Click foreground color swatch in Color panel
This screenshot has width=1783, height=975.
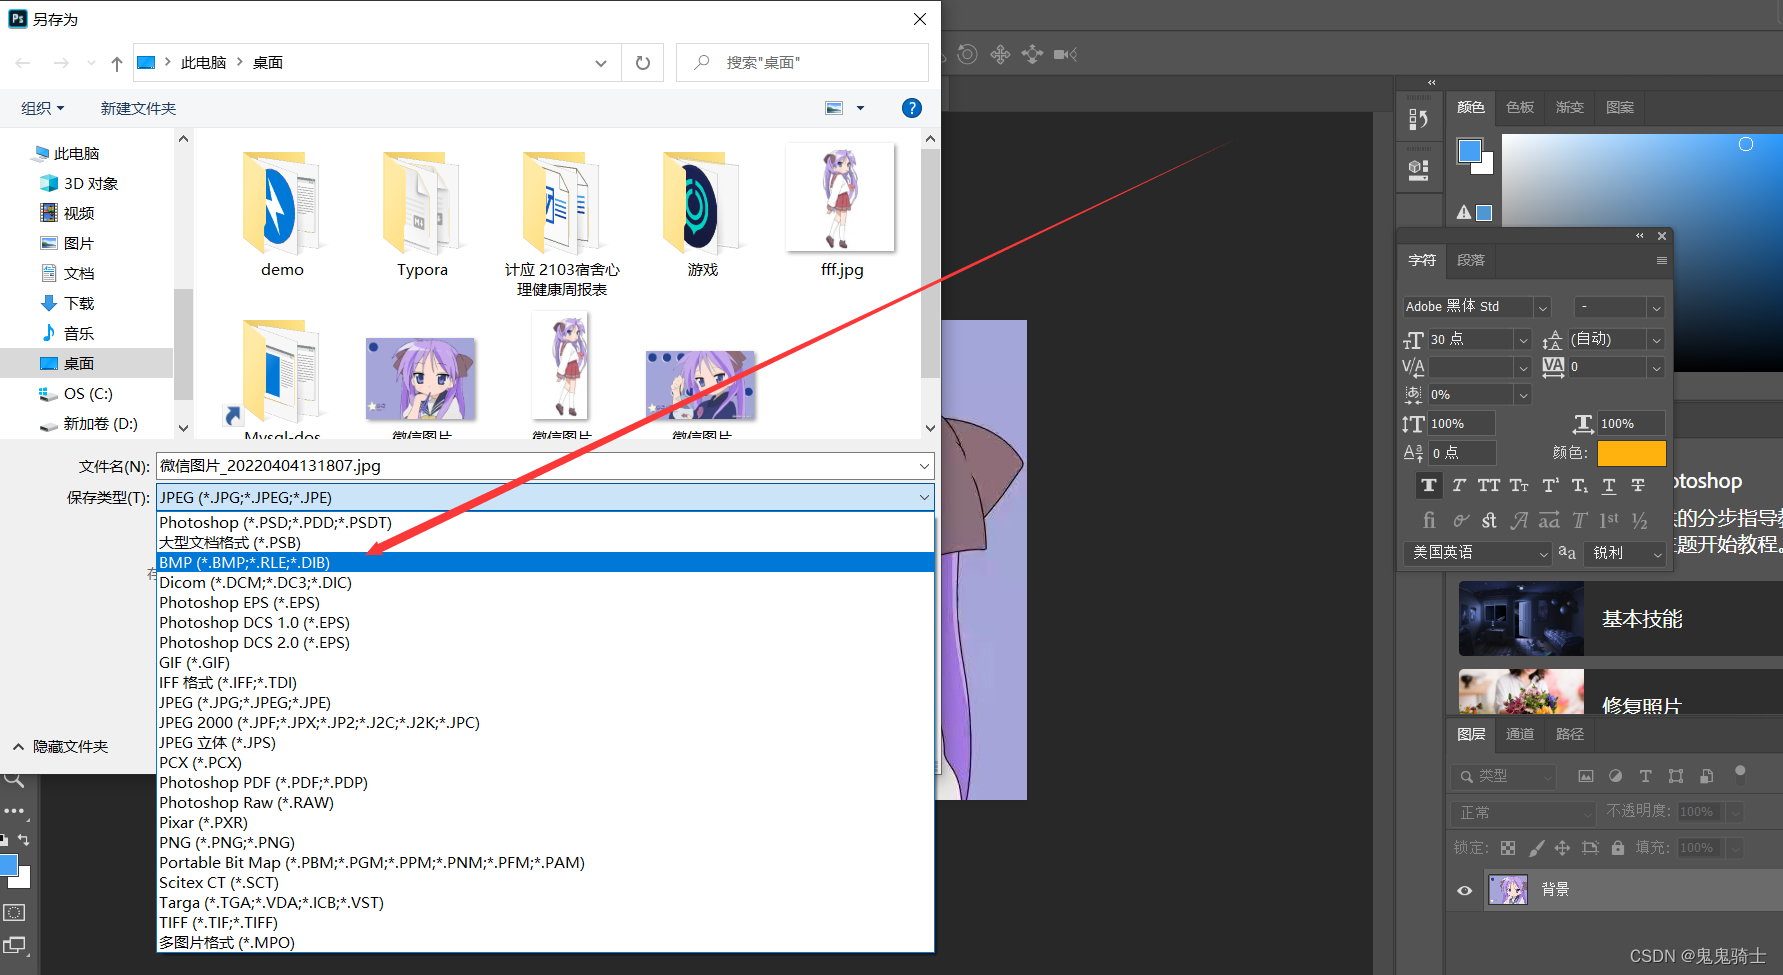pyautogui.click(x=1469, y=151)
